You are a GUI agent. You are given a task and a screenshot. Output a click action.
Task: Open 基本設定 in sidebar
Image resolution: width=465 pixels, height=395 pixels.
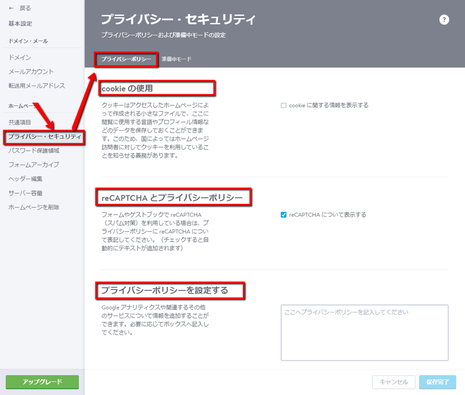pos(20,24)
